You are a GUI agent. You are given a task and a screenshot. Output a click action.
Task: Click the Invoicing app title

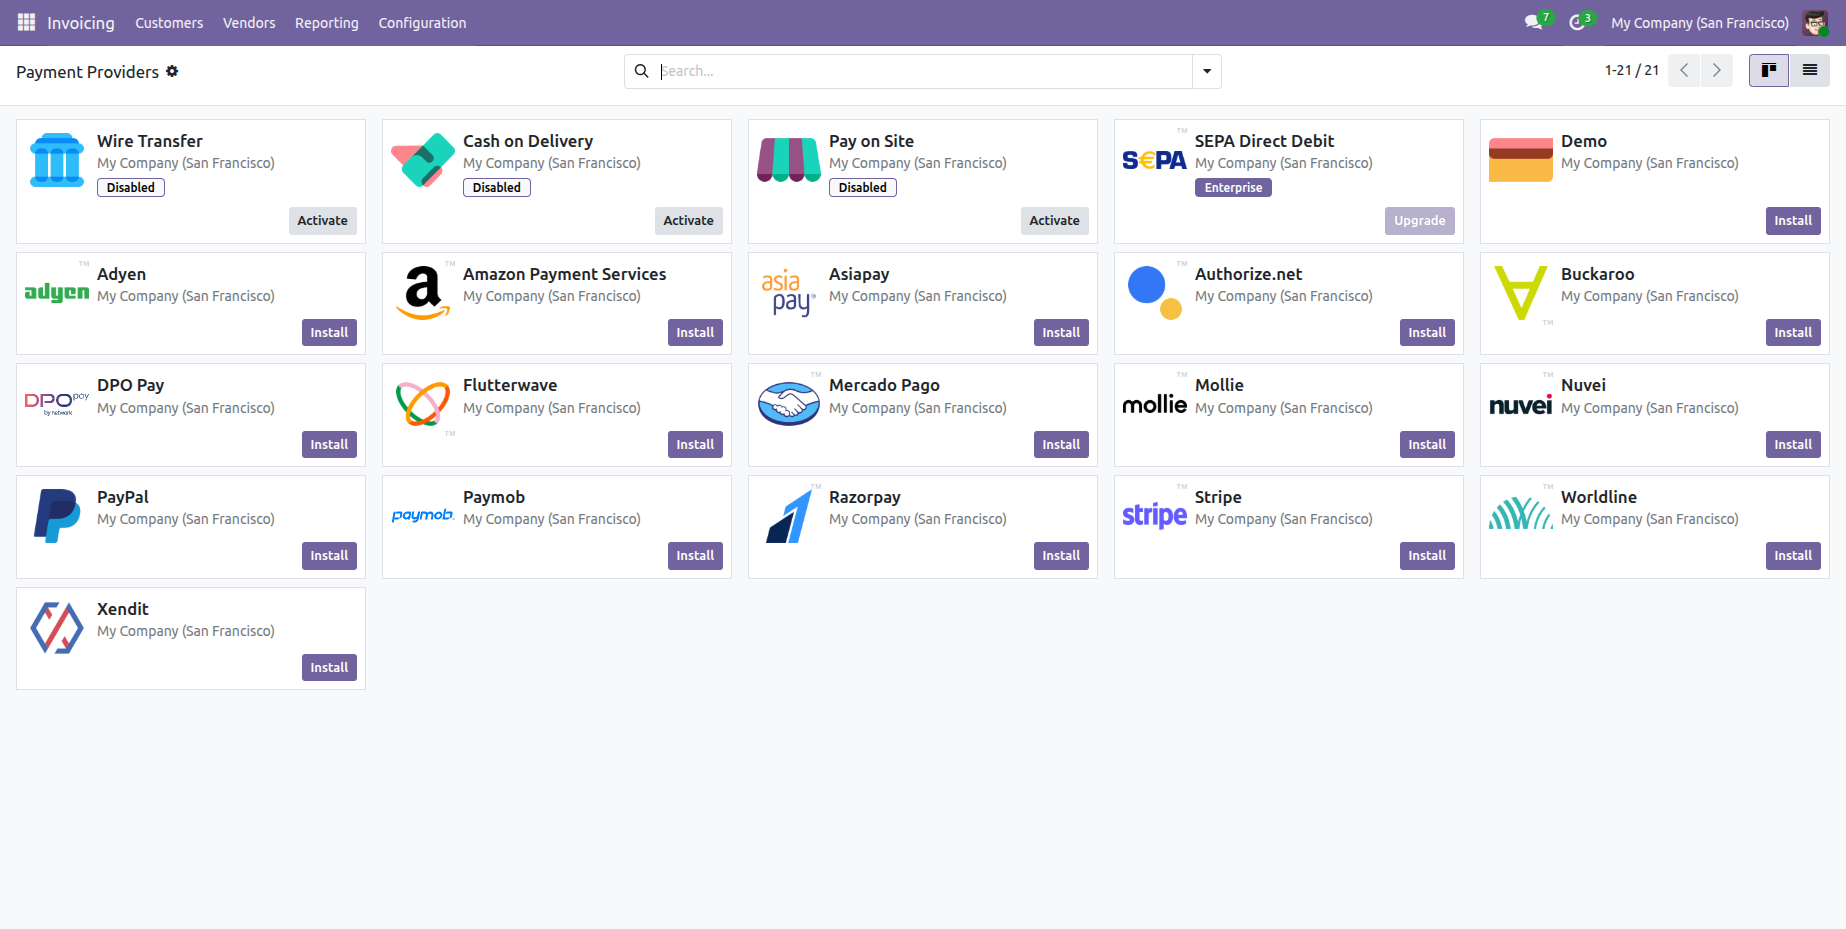click(81, 23)
